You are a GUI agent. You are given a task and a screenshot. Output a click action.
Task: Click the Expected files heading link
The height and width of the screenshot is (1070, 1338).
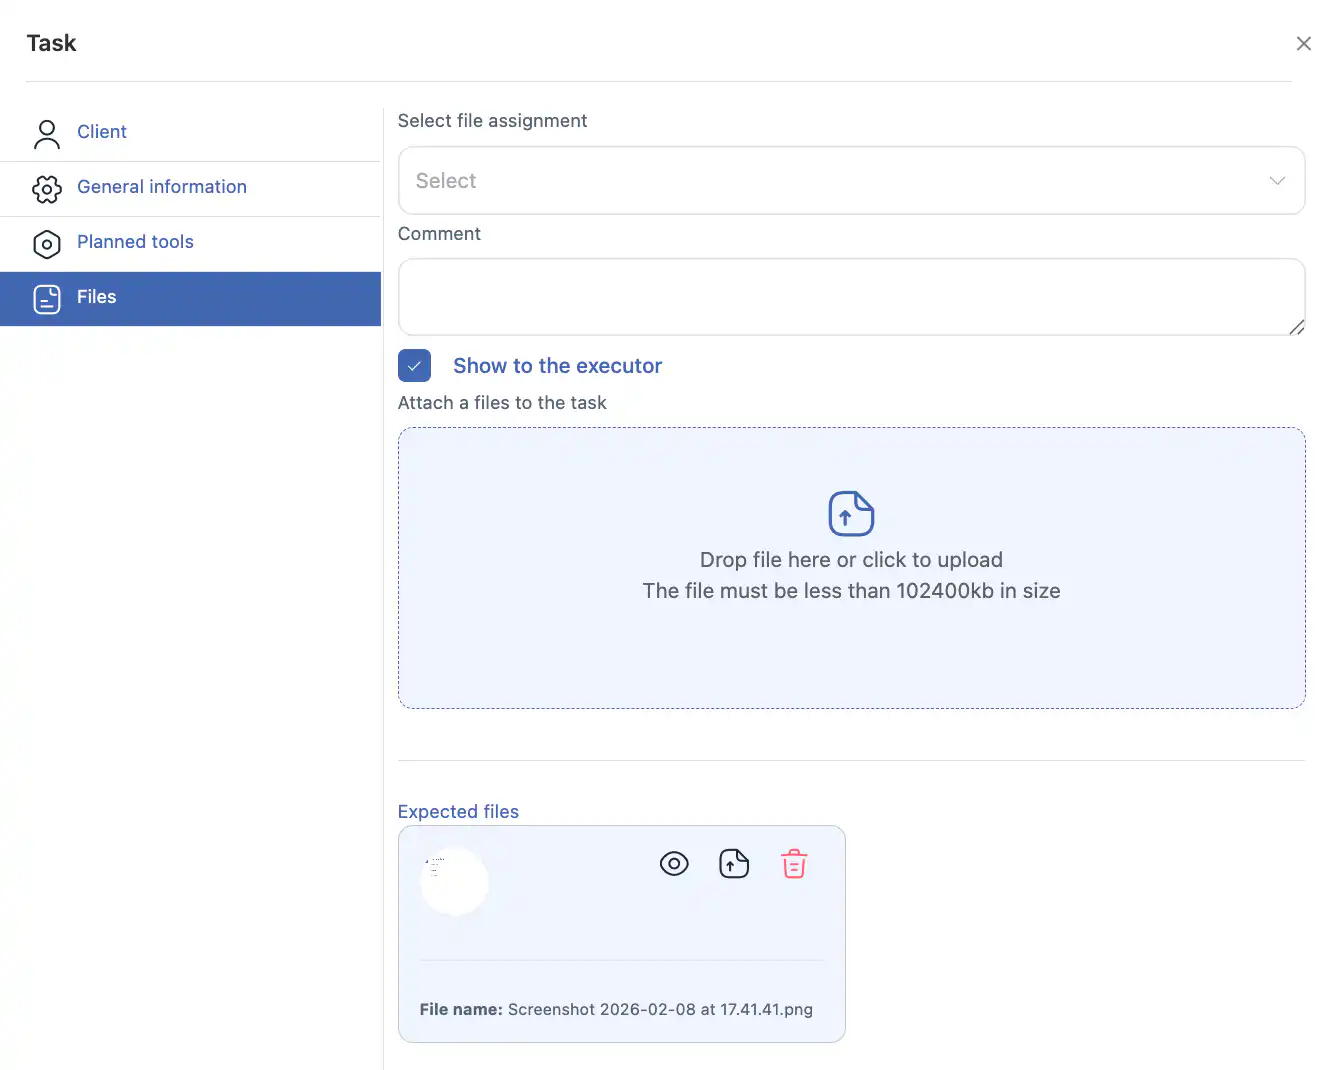point(458,812)
